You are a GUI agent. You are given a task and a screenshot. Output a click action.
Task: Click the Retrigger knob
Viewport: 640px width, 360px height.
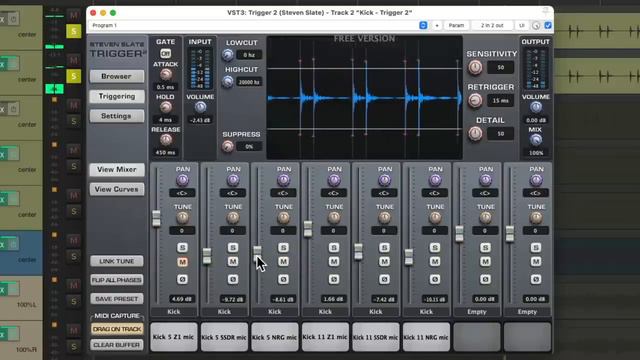475,100
